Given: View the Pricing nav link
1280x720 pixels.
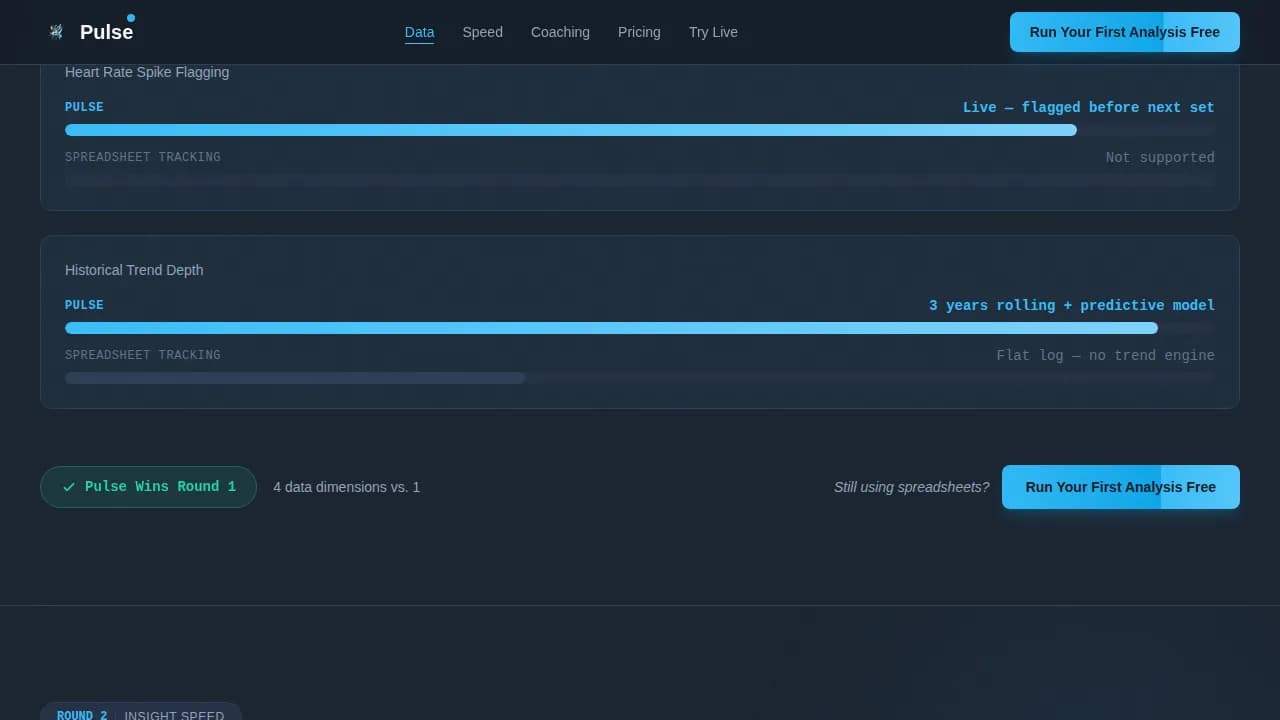Looking at the screenshot, I should [639, 32].
